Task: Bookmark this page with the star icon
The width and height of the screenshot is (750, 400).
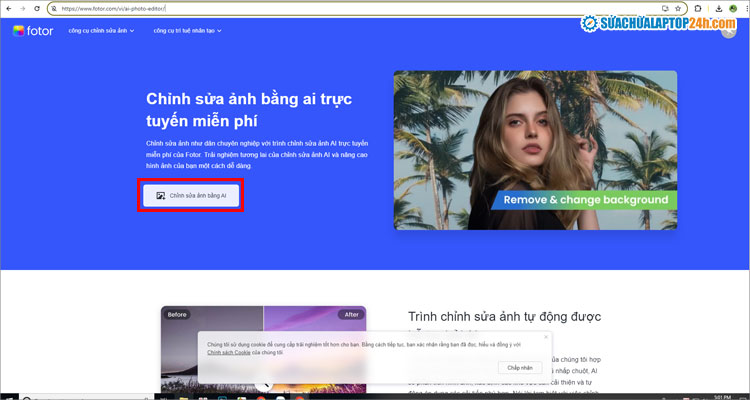Action: 678,9
